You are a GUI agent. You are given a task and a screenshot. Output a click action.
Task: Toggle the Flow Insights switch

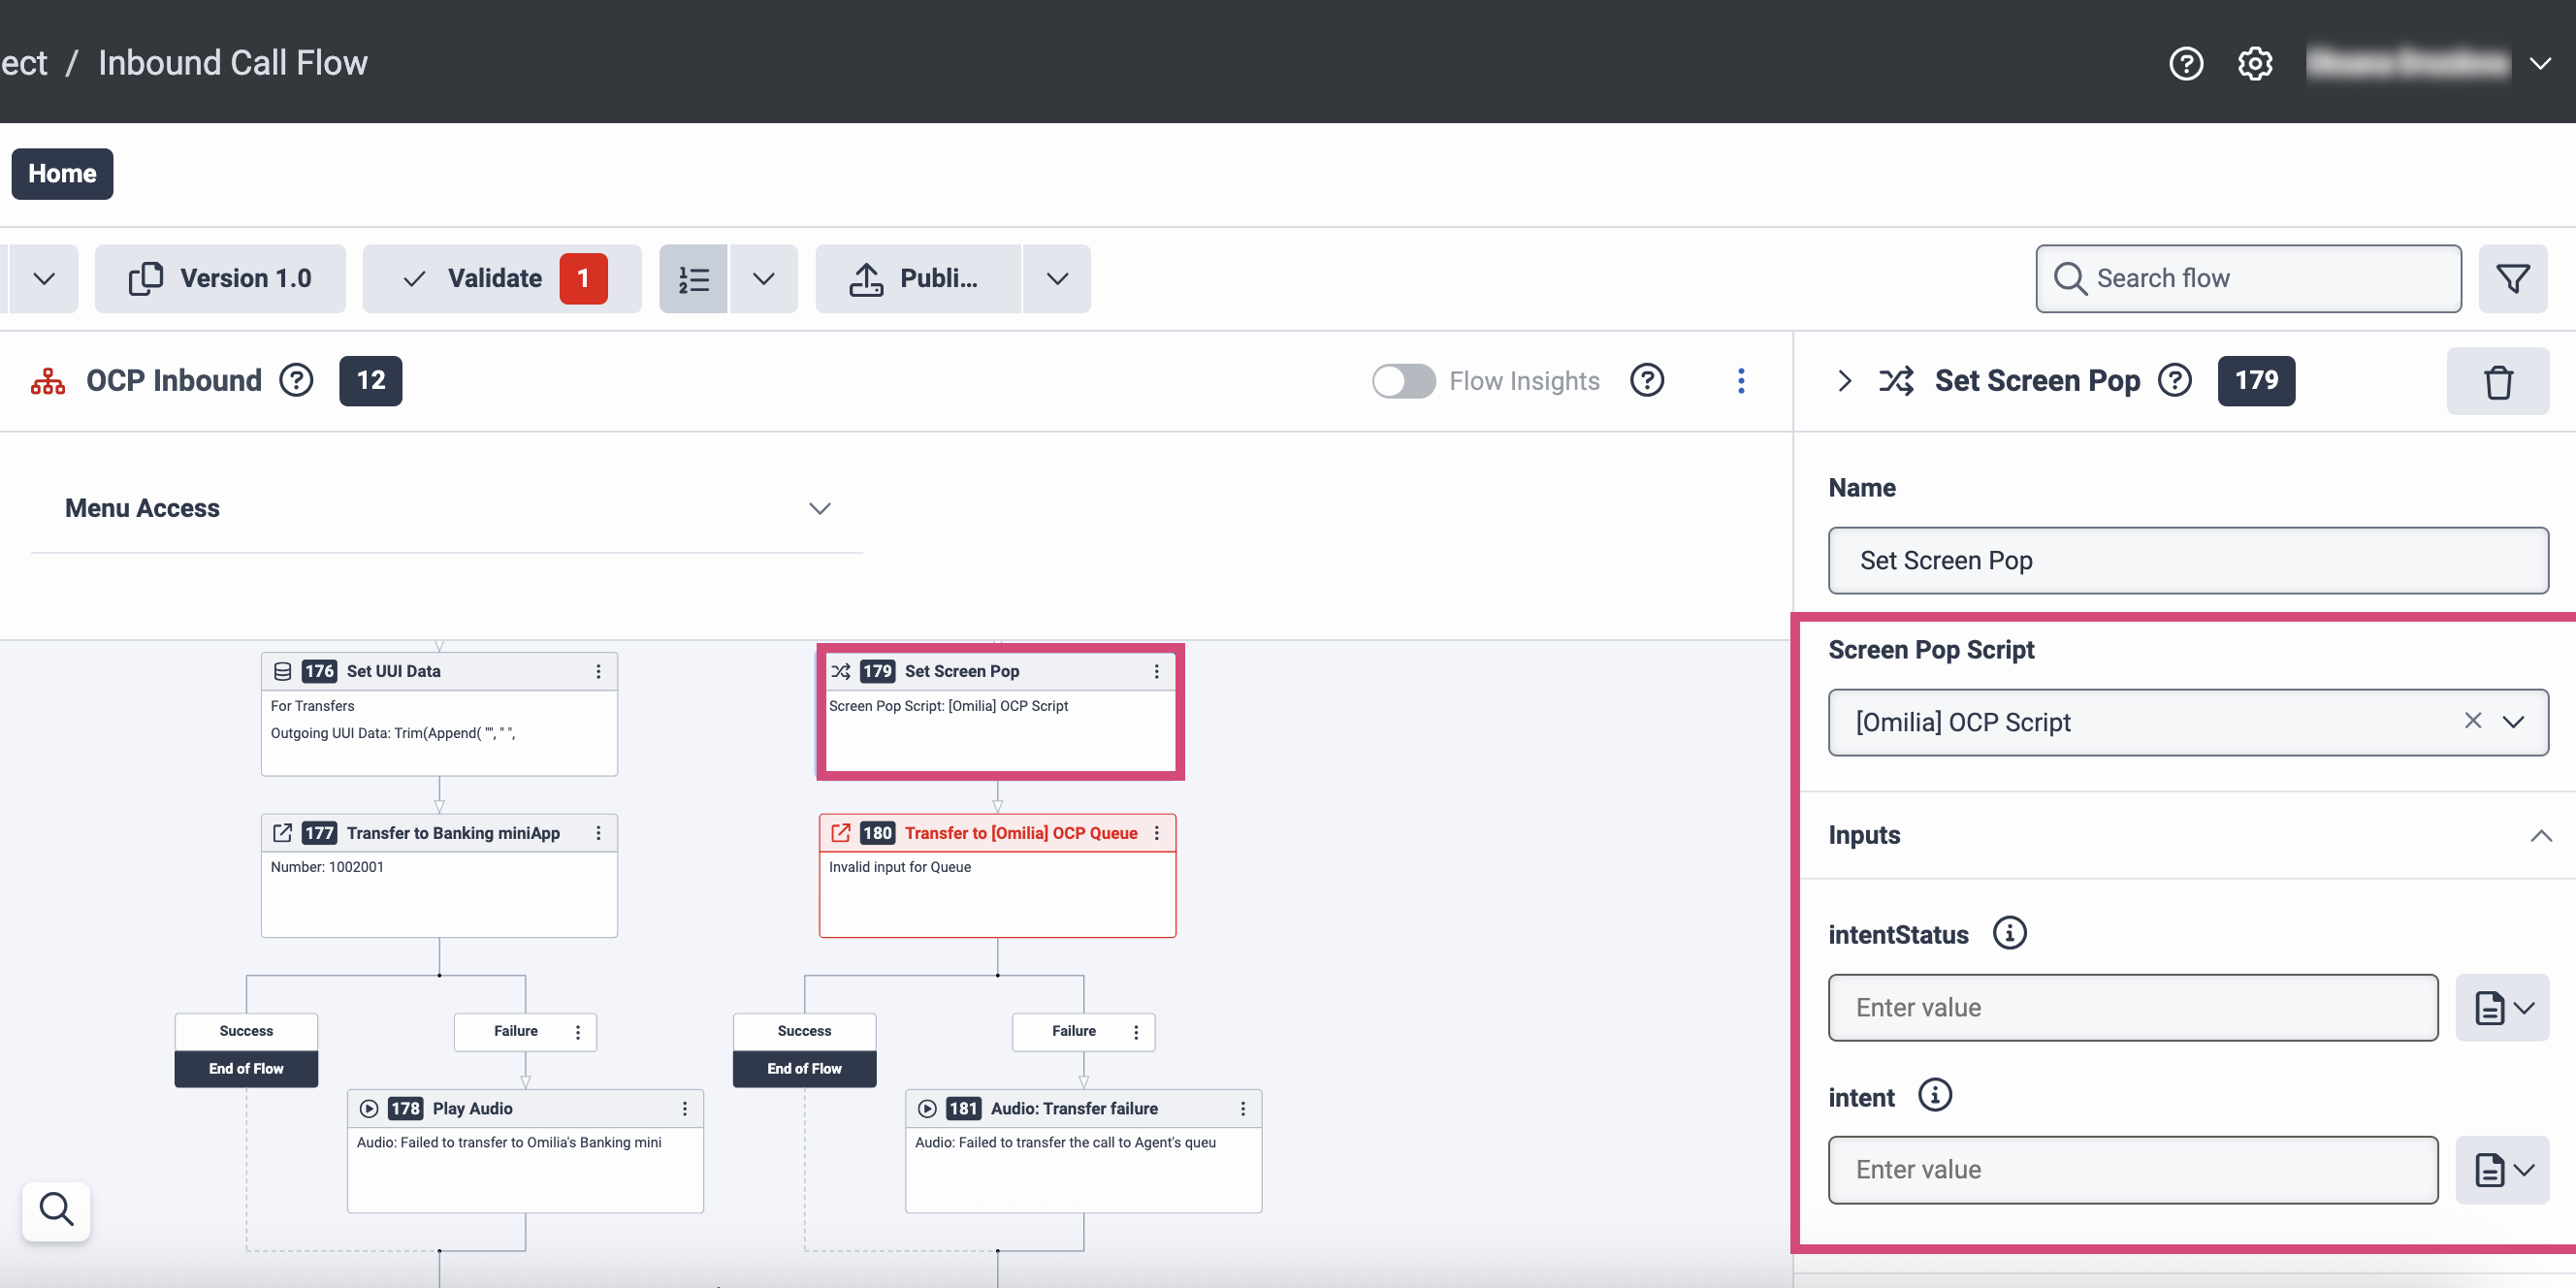point(1403,381)
